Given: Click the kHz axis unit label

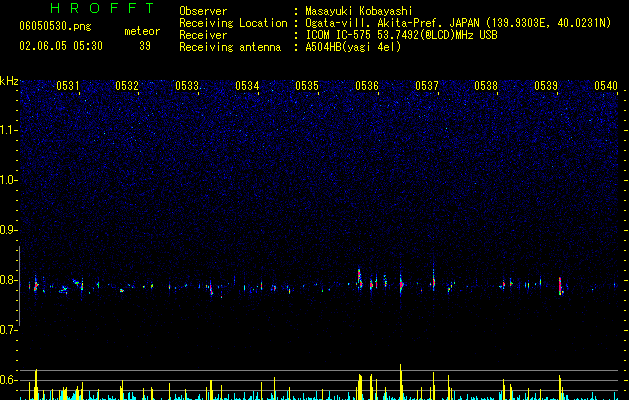Looking at the screenshot, I should [9, 81].
